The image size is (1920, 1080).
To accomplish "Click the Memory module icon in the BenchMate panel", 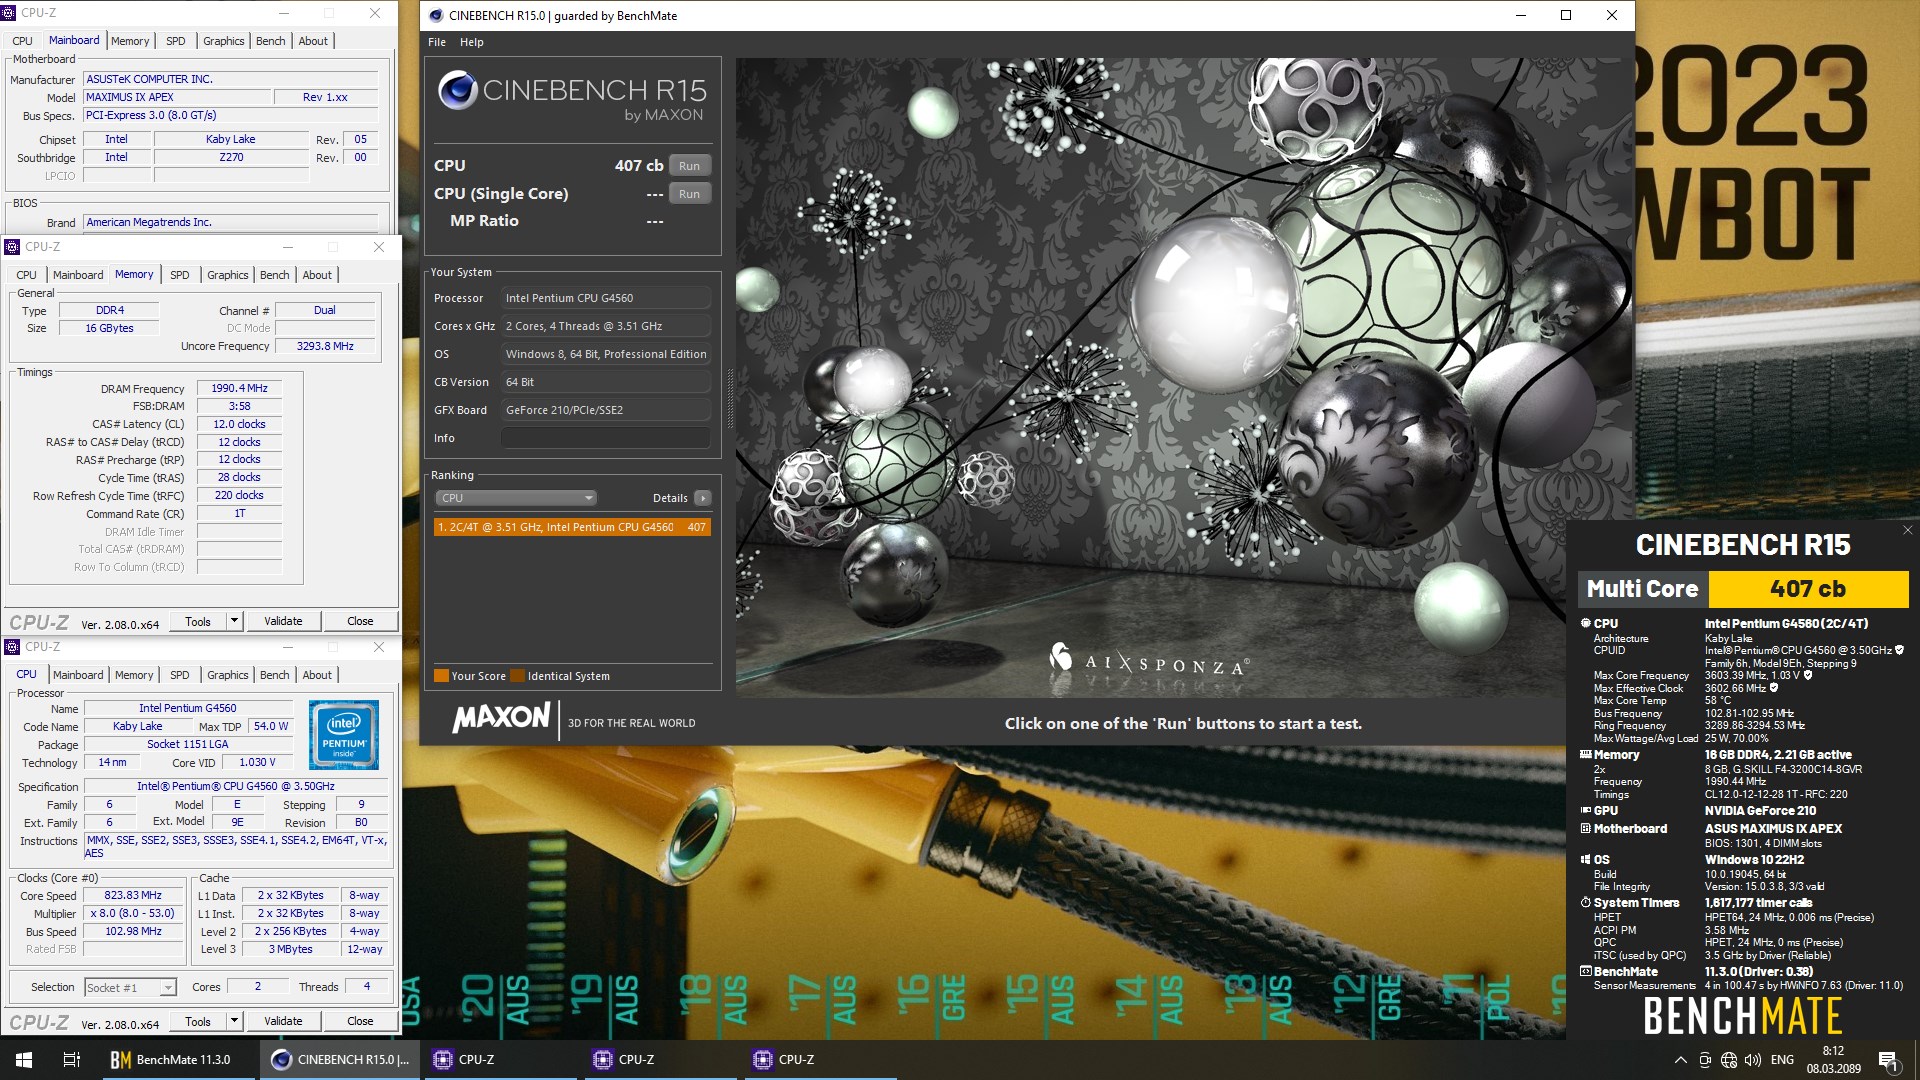I will pyautogui.click(x=1585, y=755).
